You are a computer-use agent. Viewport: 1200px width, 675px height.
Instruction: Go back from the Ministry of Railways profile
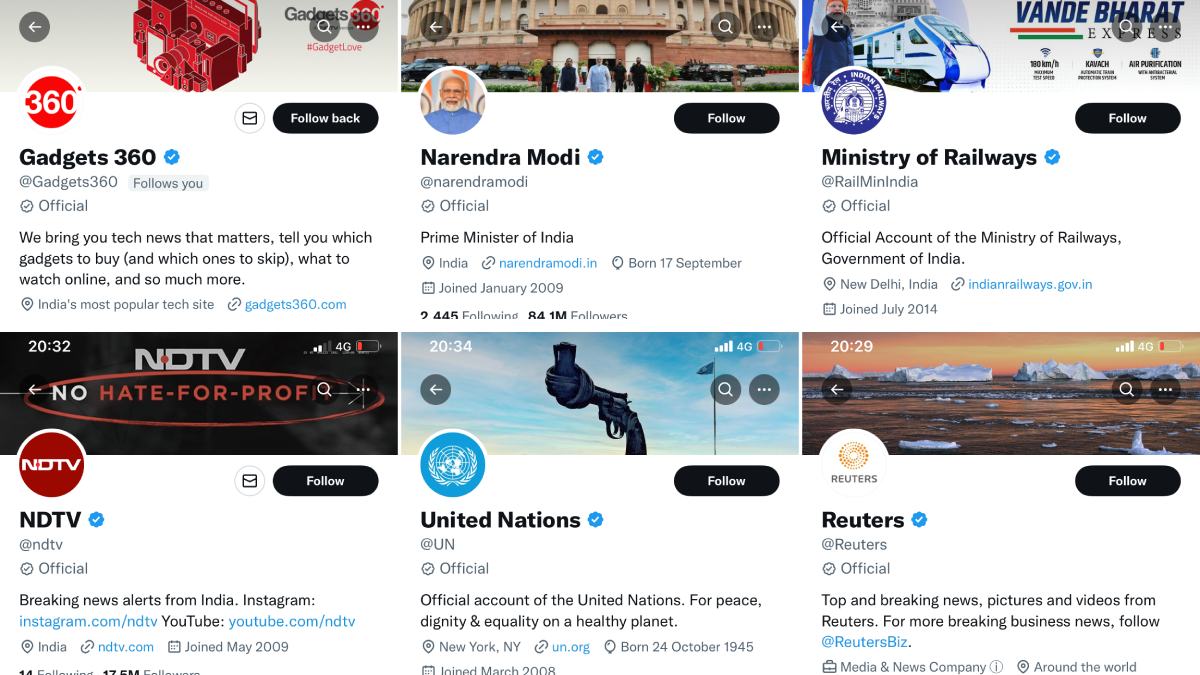pyautogui.click(x=835, y=27)
